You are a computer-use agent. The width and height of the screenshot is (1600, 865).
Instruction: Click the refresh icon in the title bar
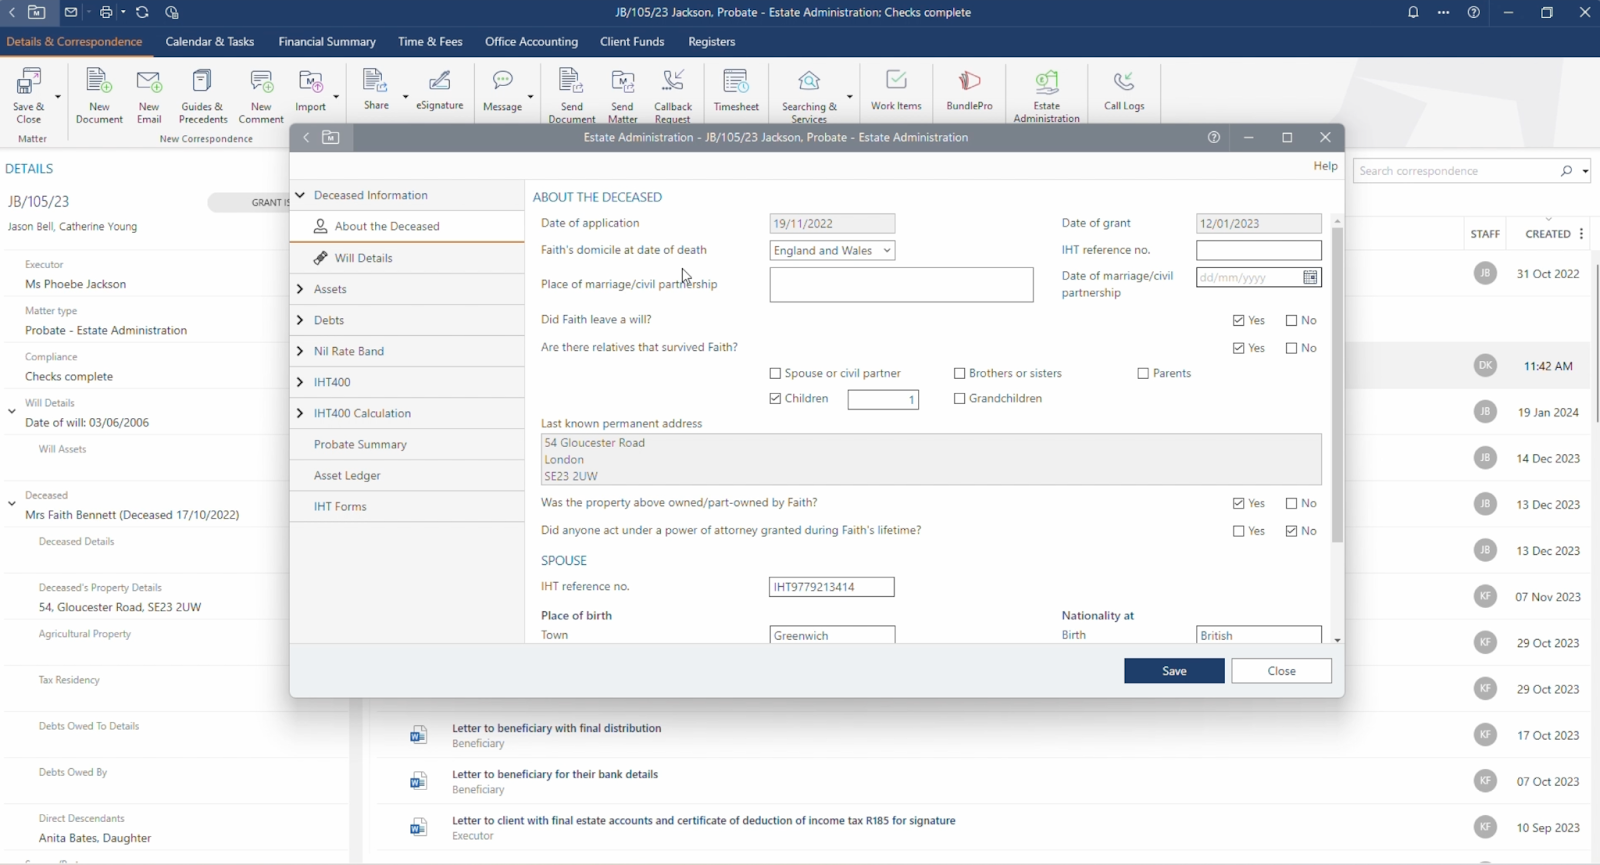click(x=142, y=12)
